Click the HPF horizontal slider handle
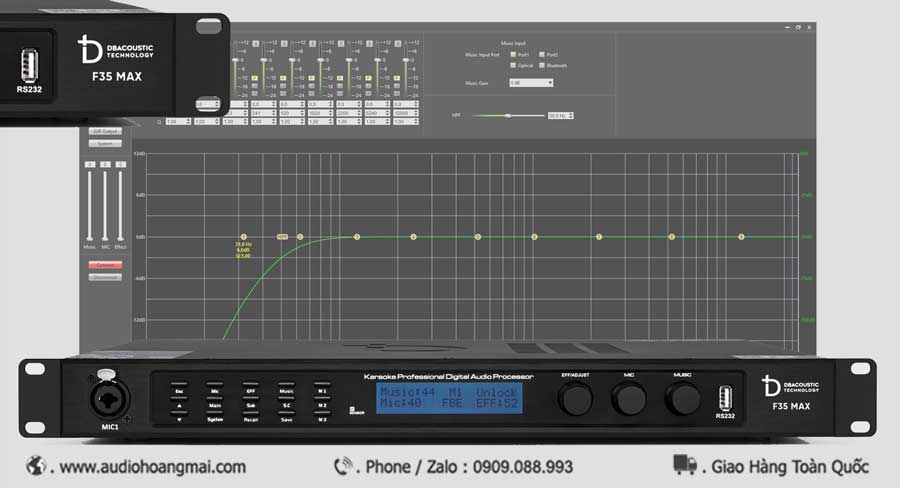This screenshot has width=900, height=488. (x=508, y=115)
